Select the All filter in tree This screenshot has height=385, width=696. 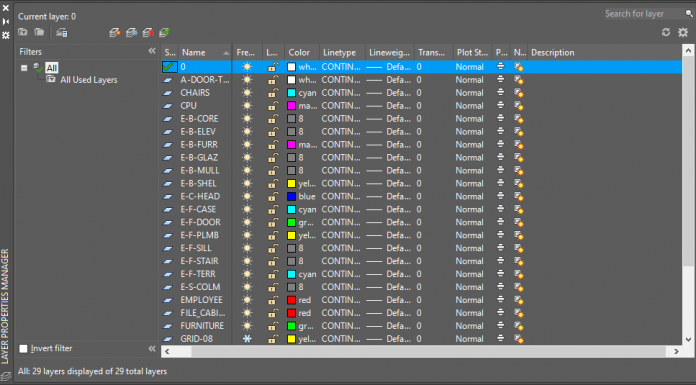click(x=52, y=68)
